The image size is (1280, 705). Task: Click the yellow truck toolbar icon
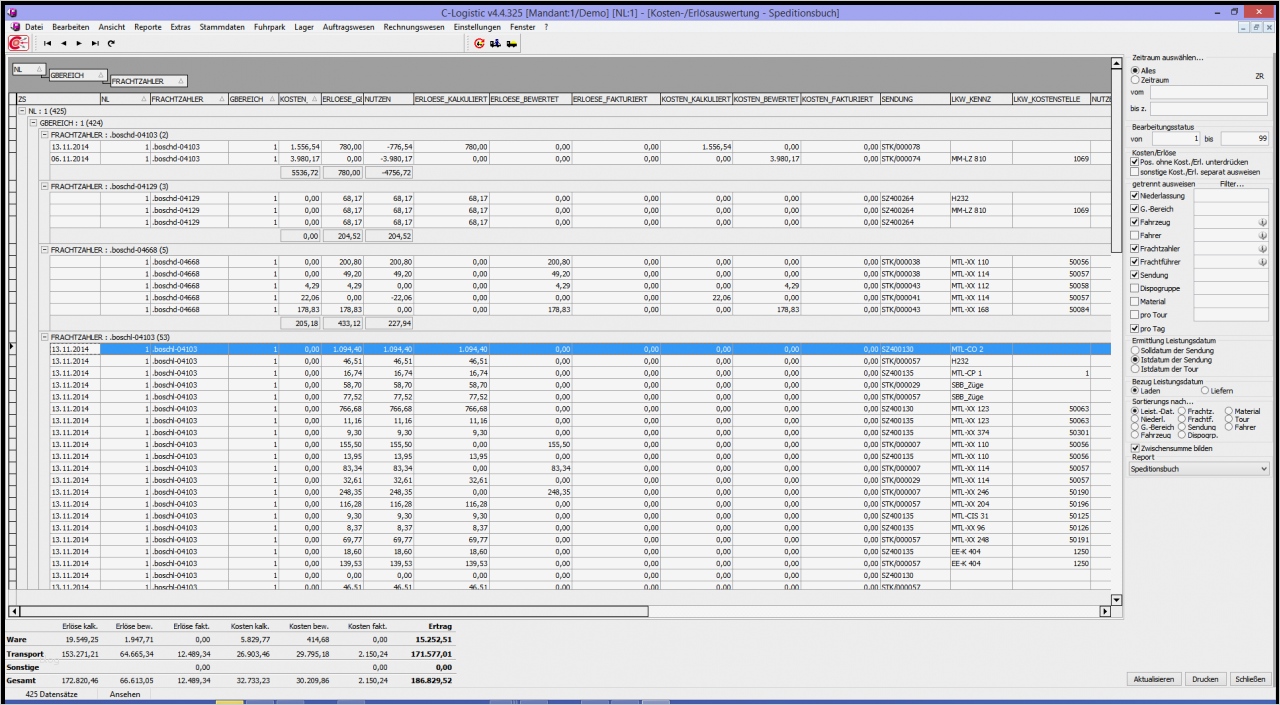coord(512,44)
